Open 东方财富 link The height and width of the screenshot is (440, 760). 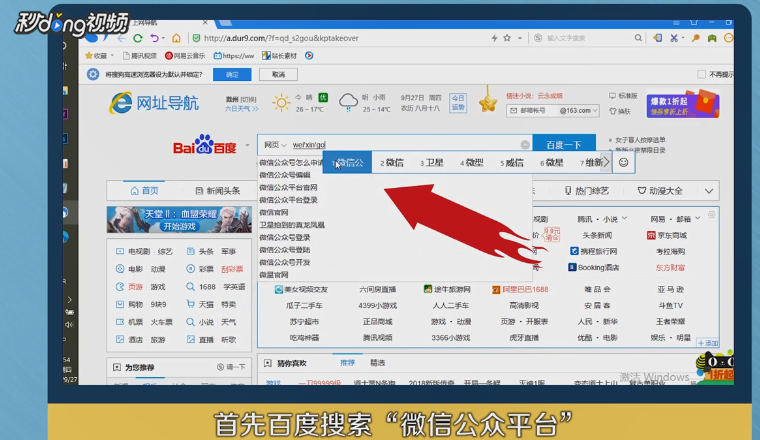[670, 267]
